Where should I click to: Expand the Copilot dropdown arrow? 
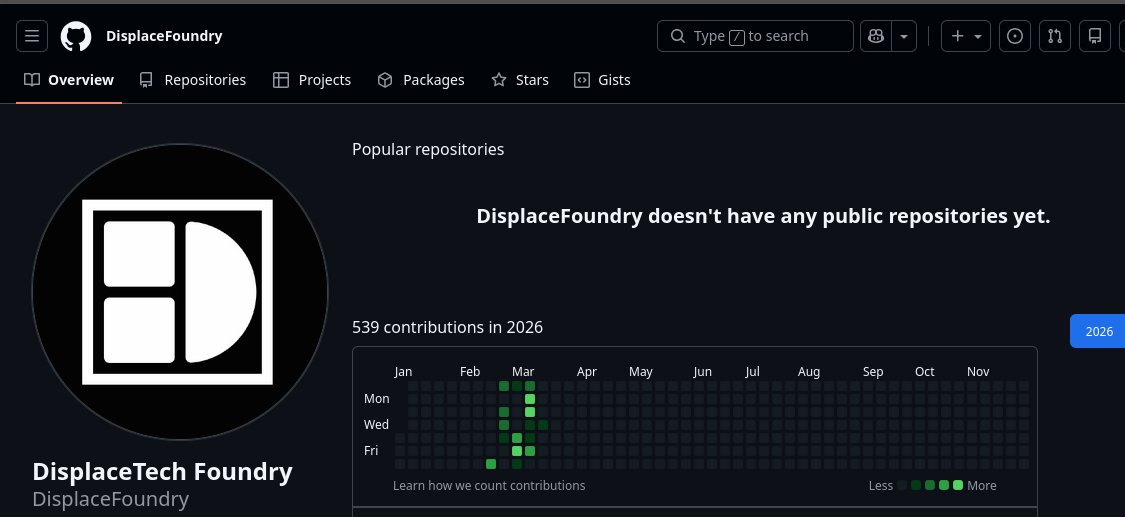904,36
